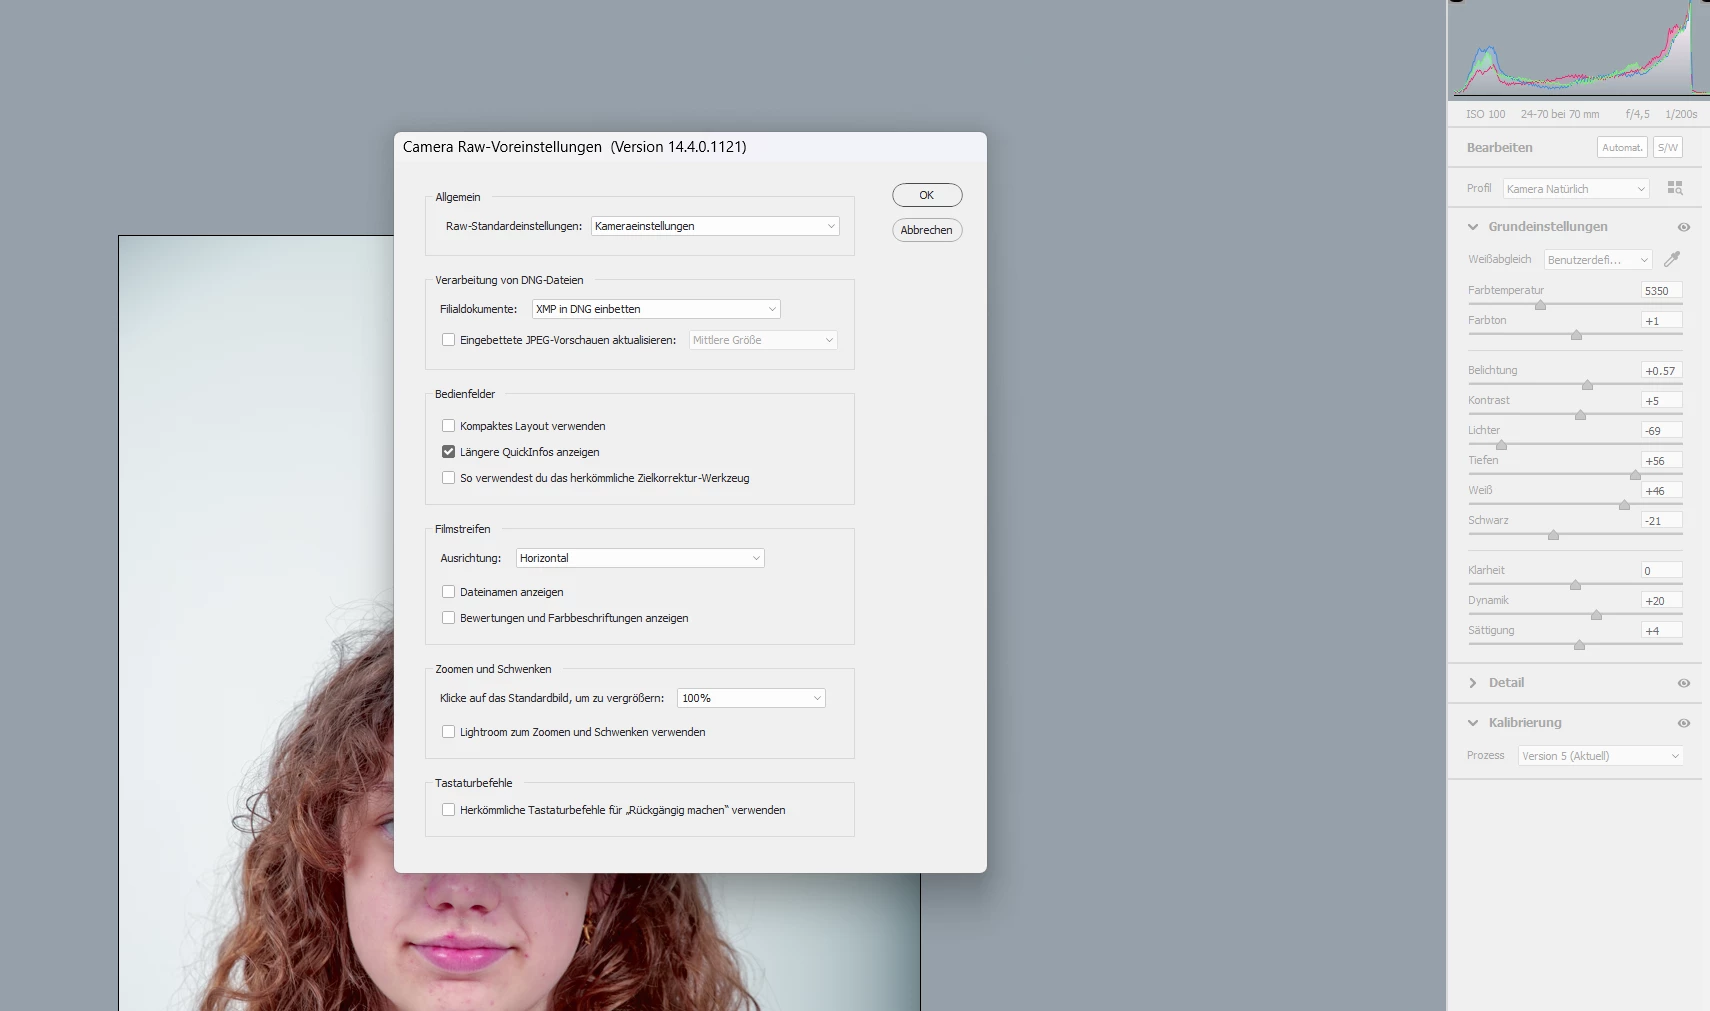This screenshot has width=1710, height=1011.
Task: Click the S/W black-and-white button
Action: (x=1668, y=147)
